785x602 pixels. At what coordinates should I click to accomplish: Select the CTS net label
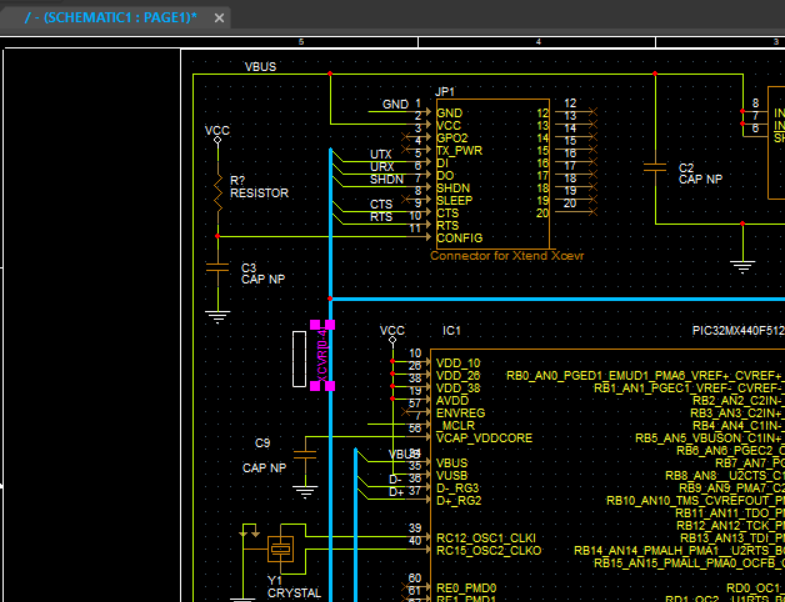(x=381, y=204)
